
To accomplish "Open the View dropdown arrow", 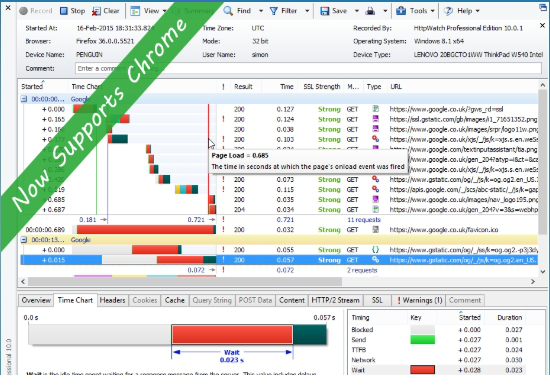I will coord(164,11).
